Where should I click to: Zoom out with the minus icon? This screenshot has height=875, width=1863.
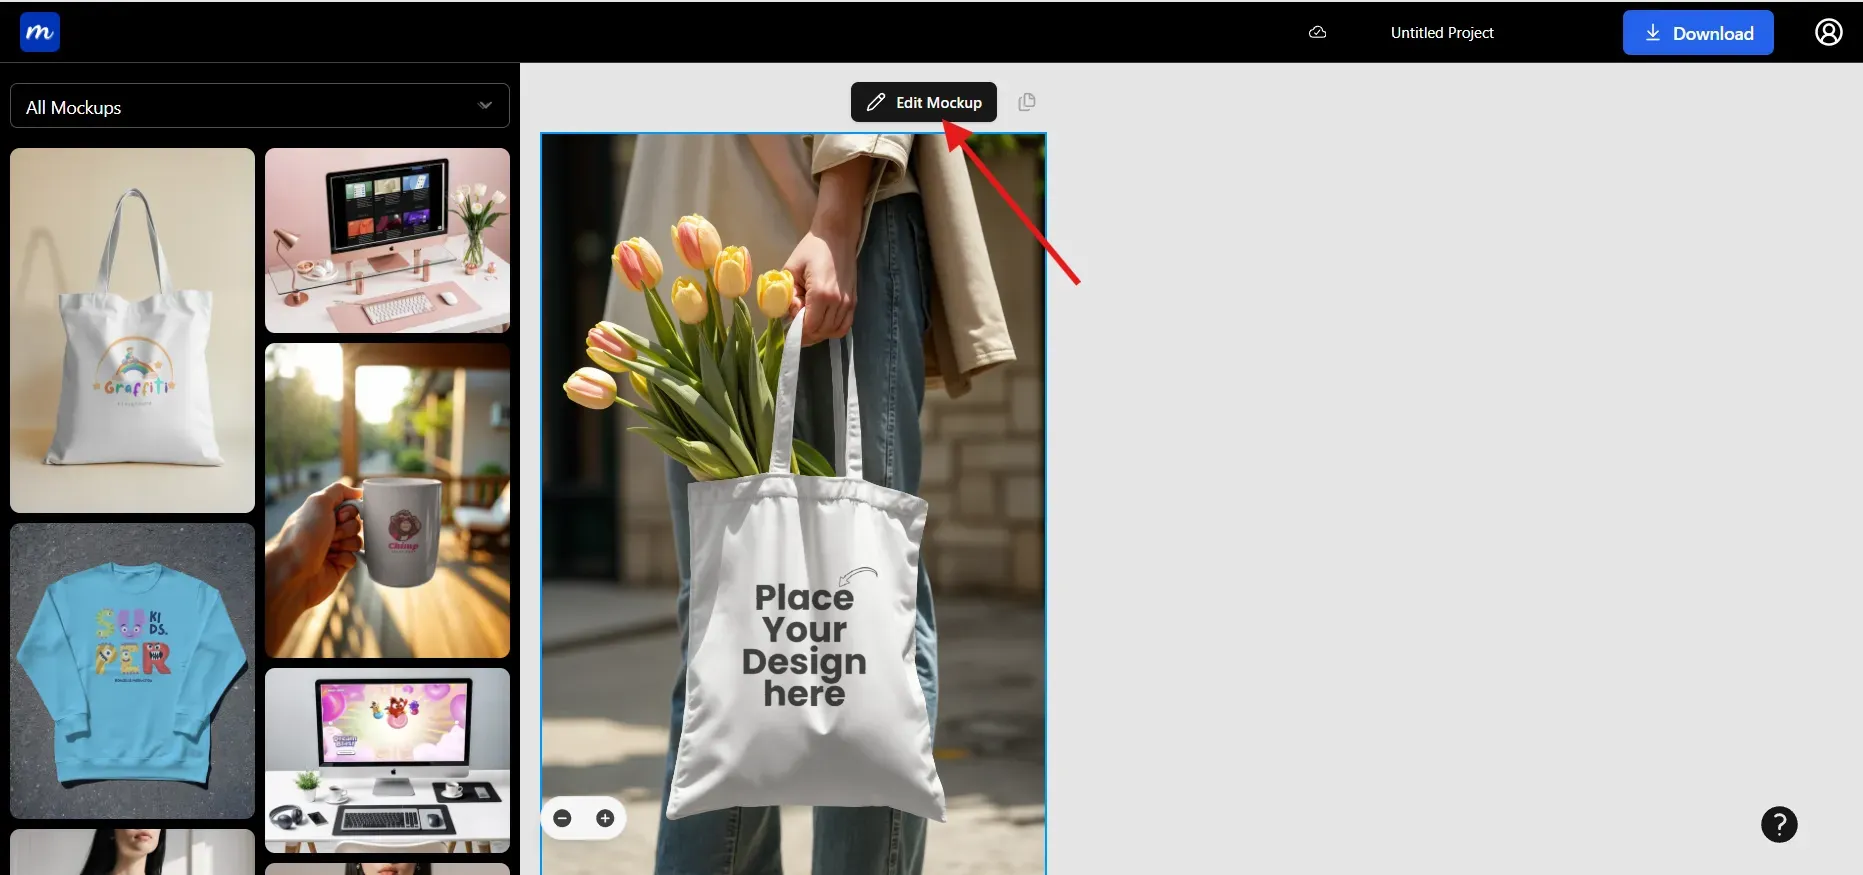point(563,818)
